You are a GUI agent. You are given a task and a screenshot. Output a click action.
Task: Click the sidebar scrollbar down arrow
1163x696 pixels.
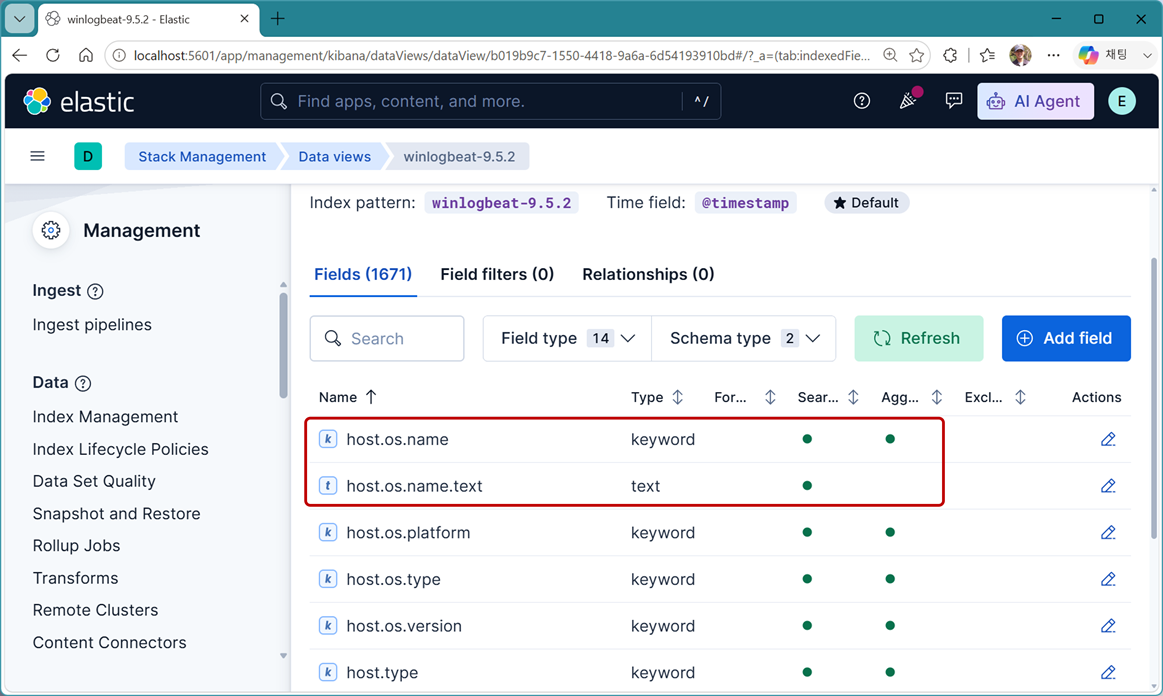(x=283, y=656)
